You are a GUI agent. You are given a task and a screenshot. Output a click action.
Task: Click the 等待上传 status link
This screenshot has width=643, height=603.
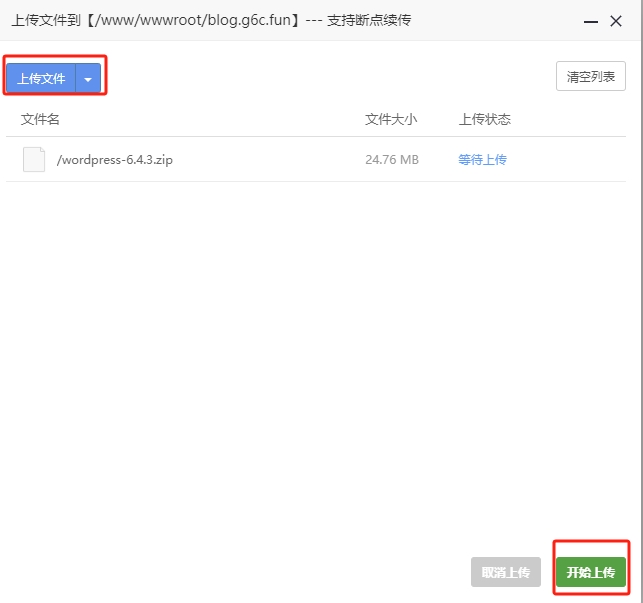point(482,159)
